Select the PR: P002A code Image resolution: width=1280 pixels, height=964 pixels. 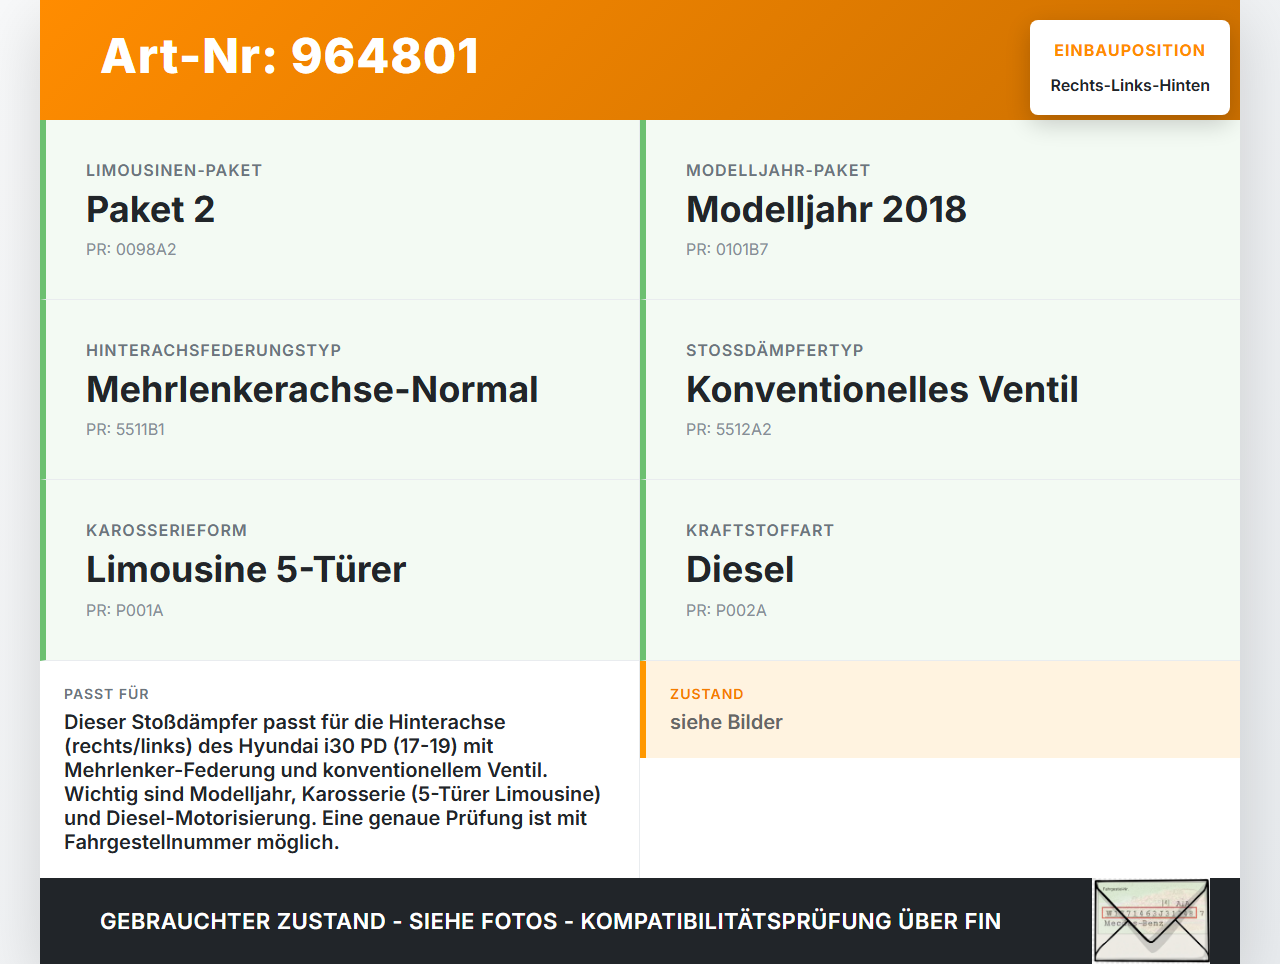pyautogui.click(x=725, y=609)
